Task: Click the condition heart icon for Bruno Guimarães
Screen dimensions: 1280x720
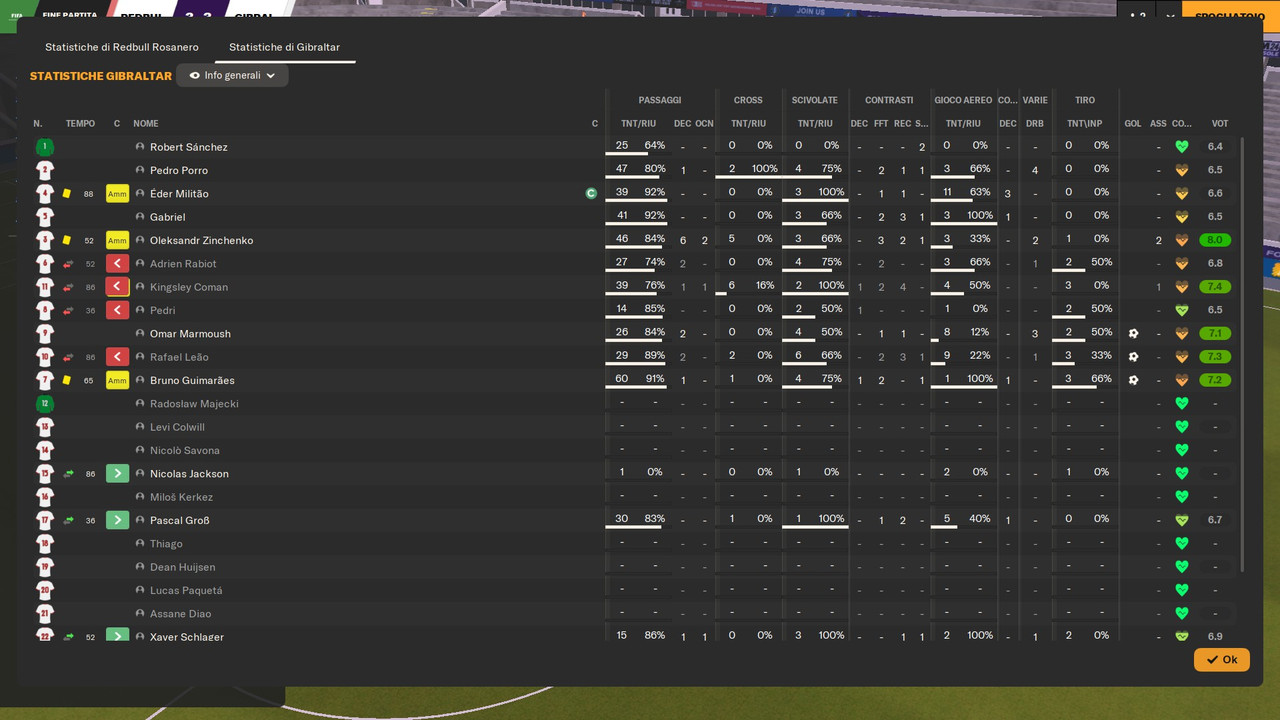Action: 1181,381
